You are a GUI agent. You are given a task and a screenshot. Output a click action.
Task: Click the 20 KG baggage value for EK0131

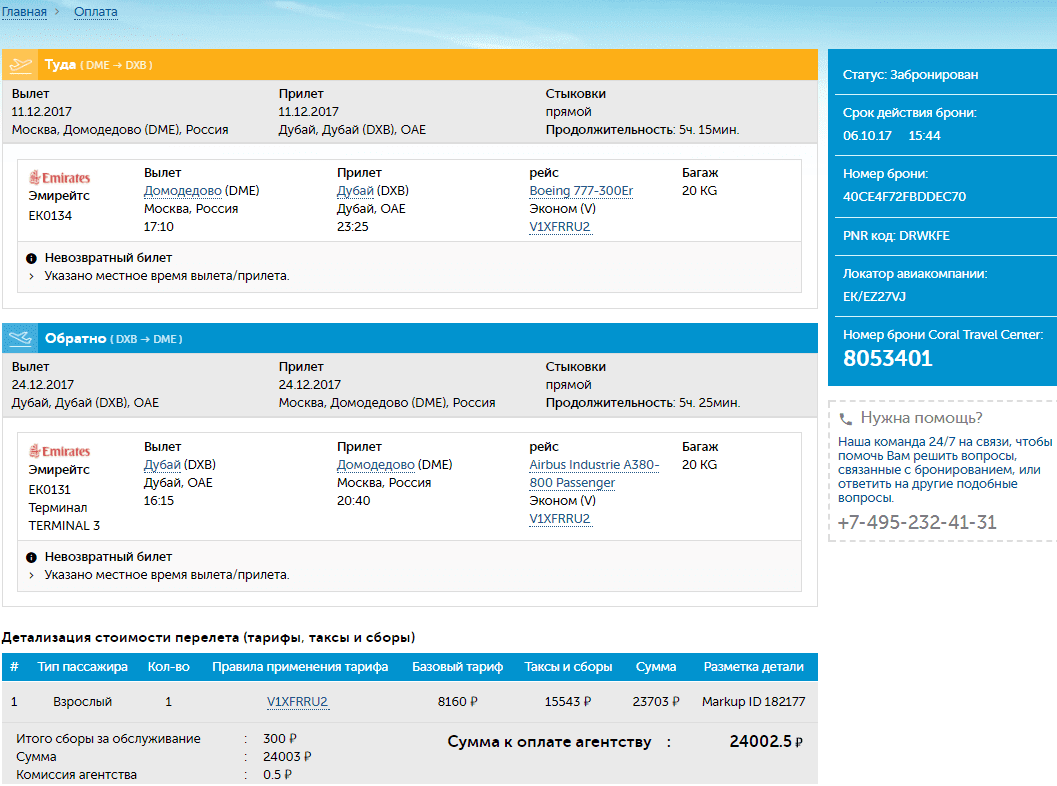click(699, 464)
